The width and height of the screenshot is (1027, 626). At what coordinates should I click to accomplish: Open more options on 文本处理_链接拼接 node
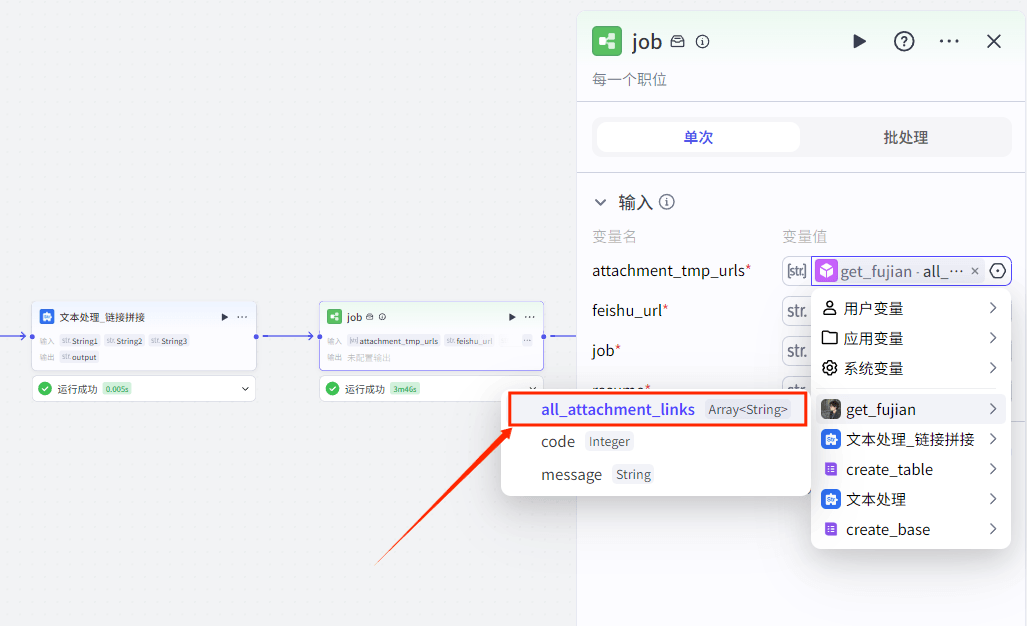point(242,317)
